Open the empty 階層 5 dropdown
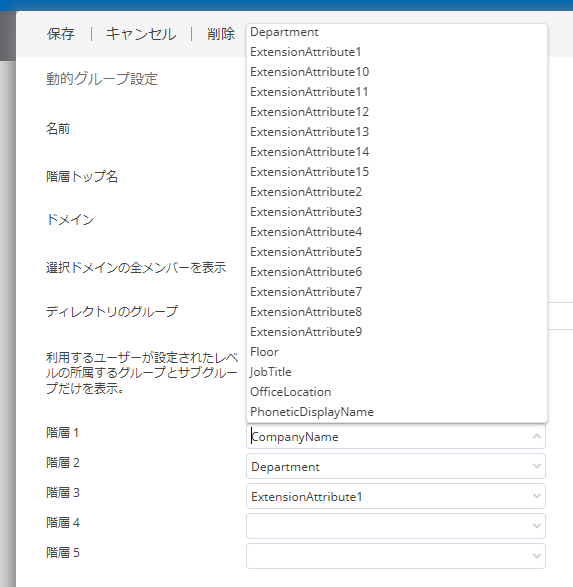The image size is (573, 587). pos(396,556)
